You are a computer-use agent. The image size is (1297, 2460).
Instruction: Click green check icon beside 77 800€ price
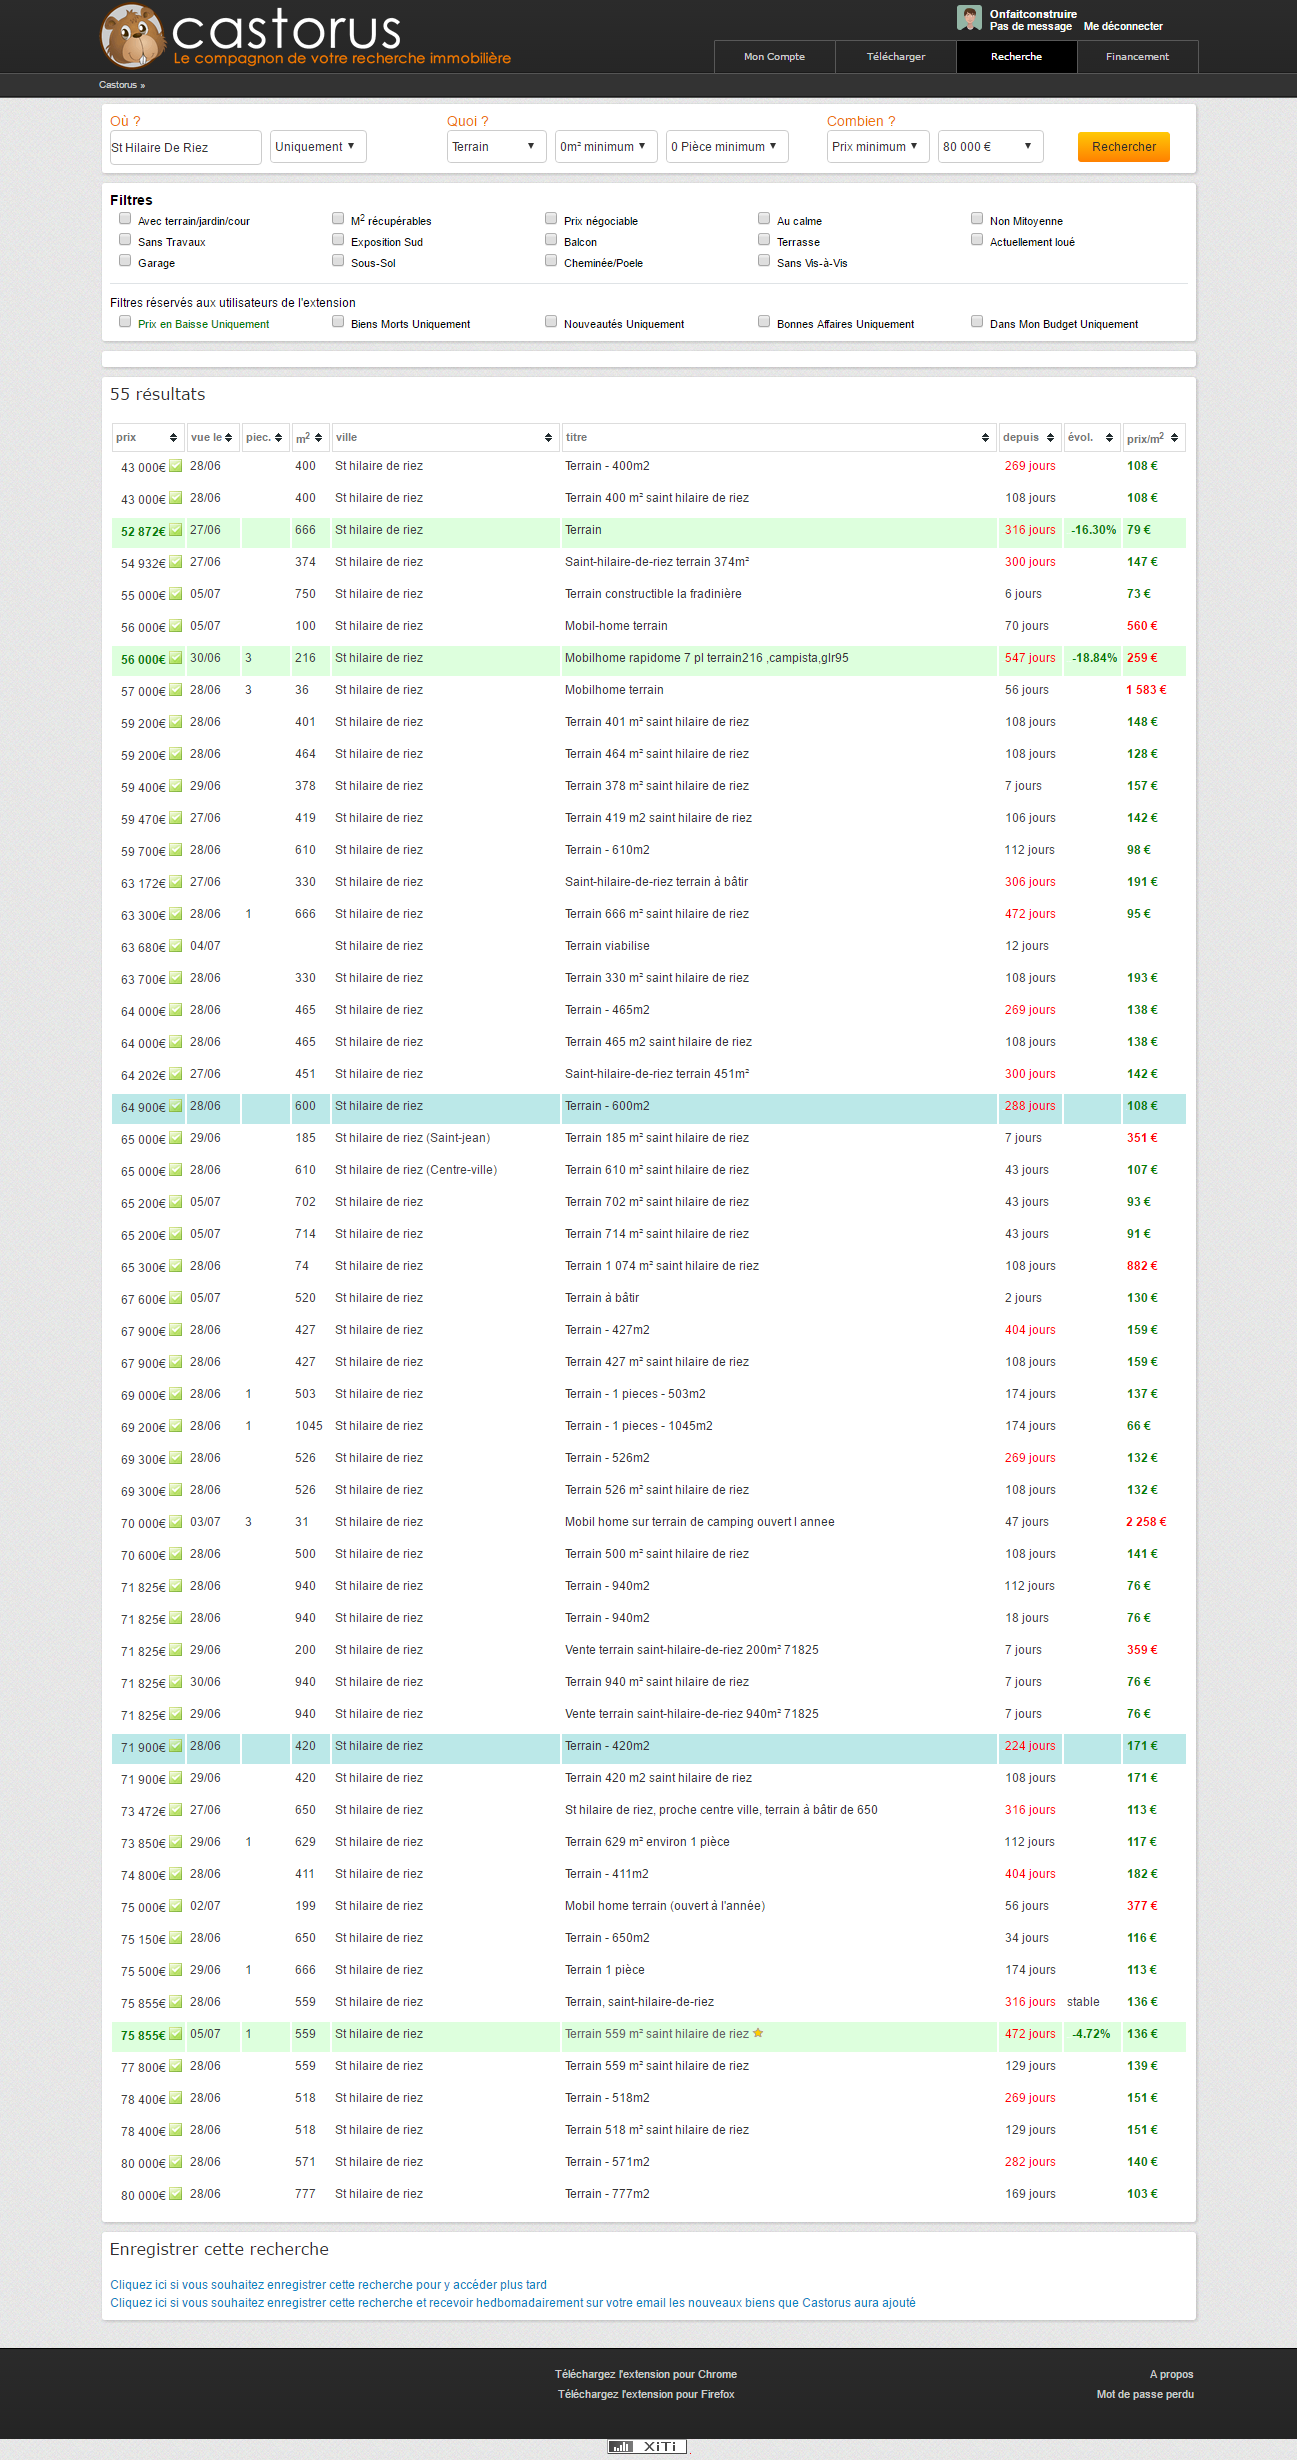click(176, 2066)
